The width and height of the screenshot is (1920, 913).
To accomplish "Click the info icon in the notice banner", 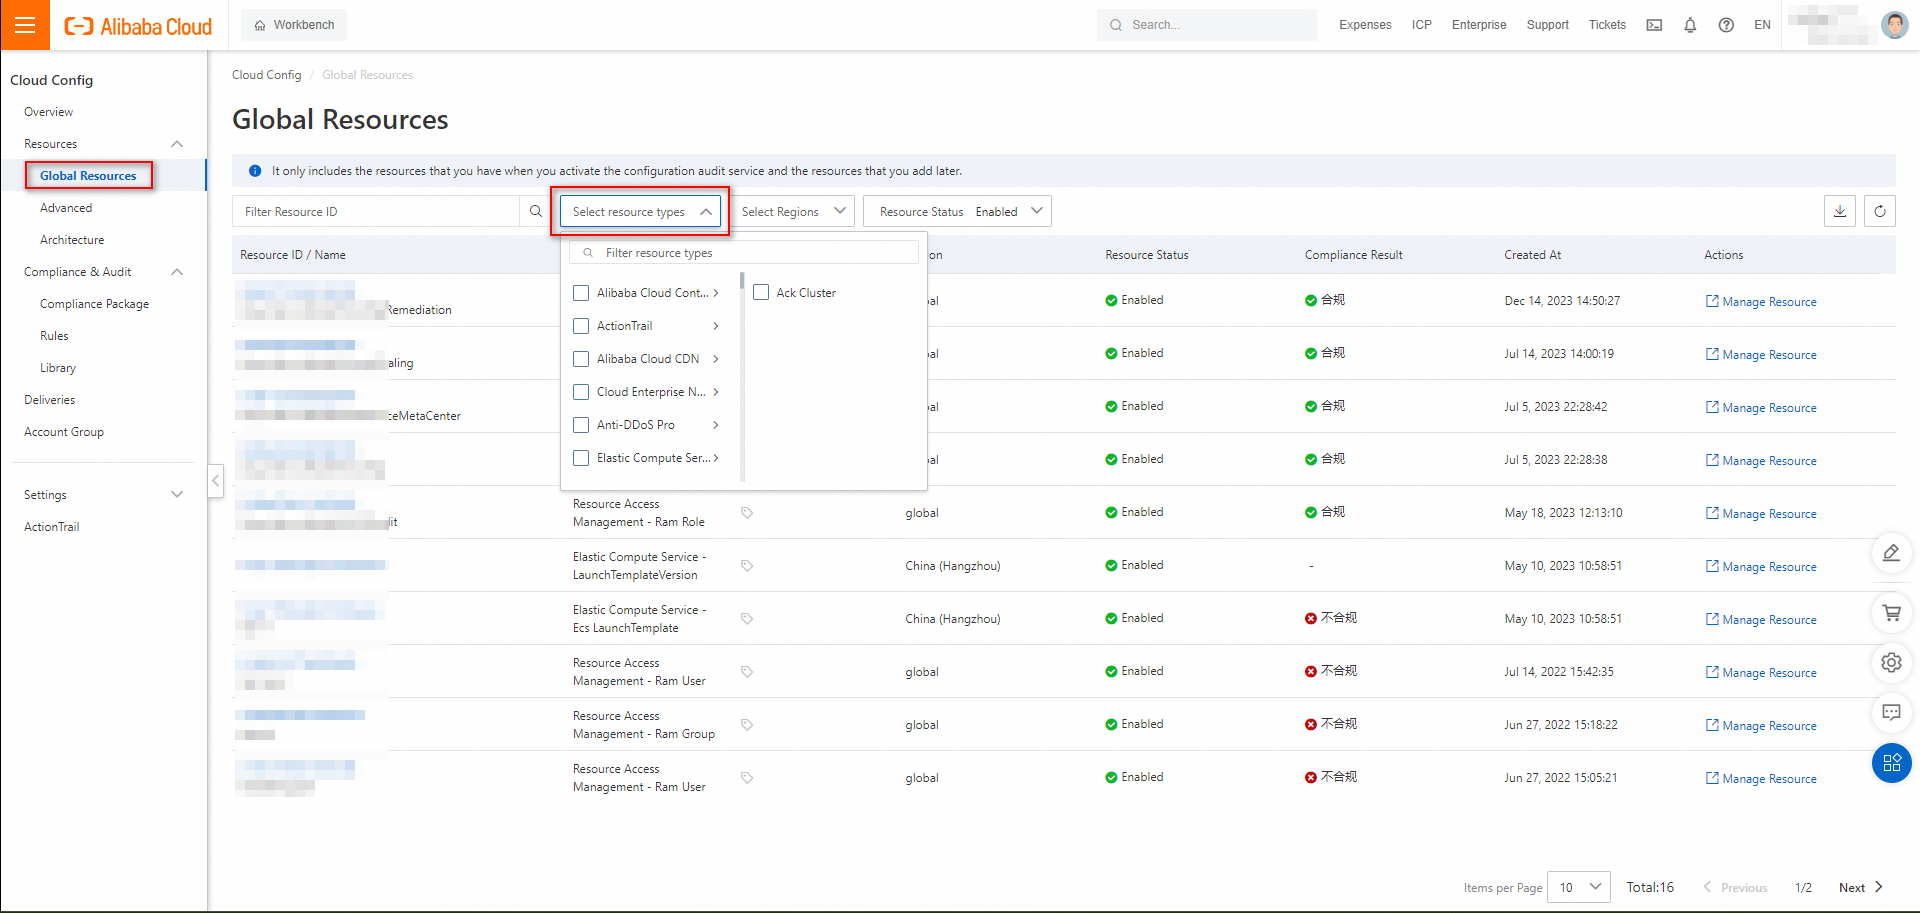I will [x=255, y=171].
